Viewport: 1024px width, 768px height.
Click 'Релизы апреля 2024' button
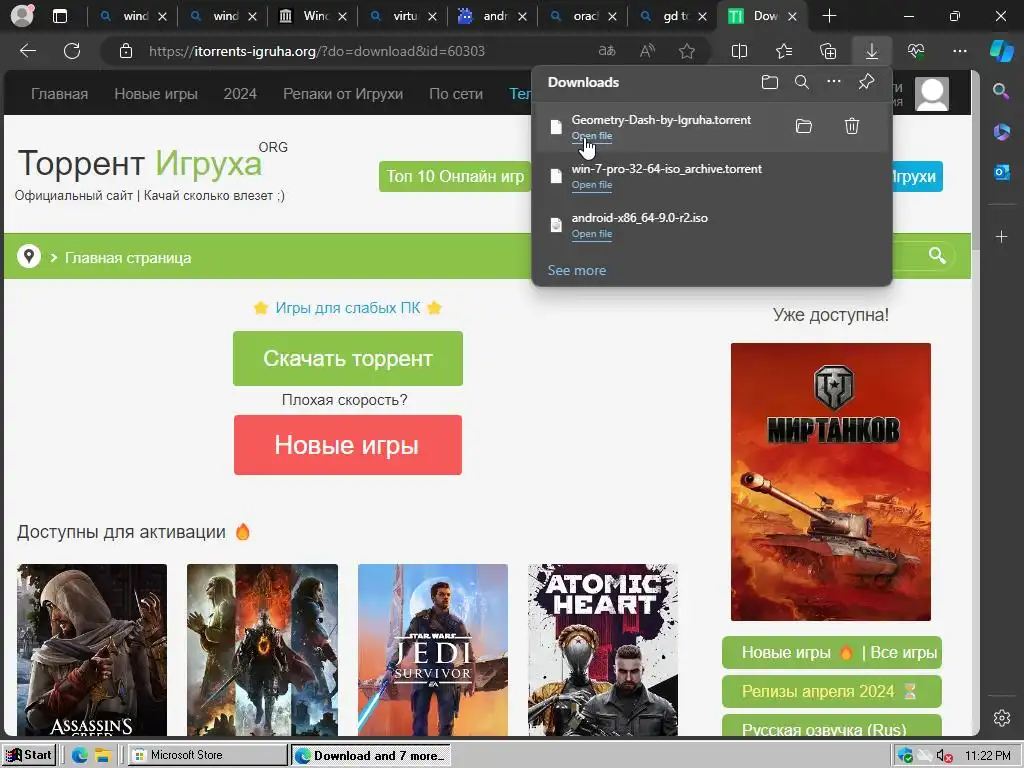[x=831, y=691]
